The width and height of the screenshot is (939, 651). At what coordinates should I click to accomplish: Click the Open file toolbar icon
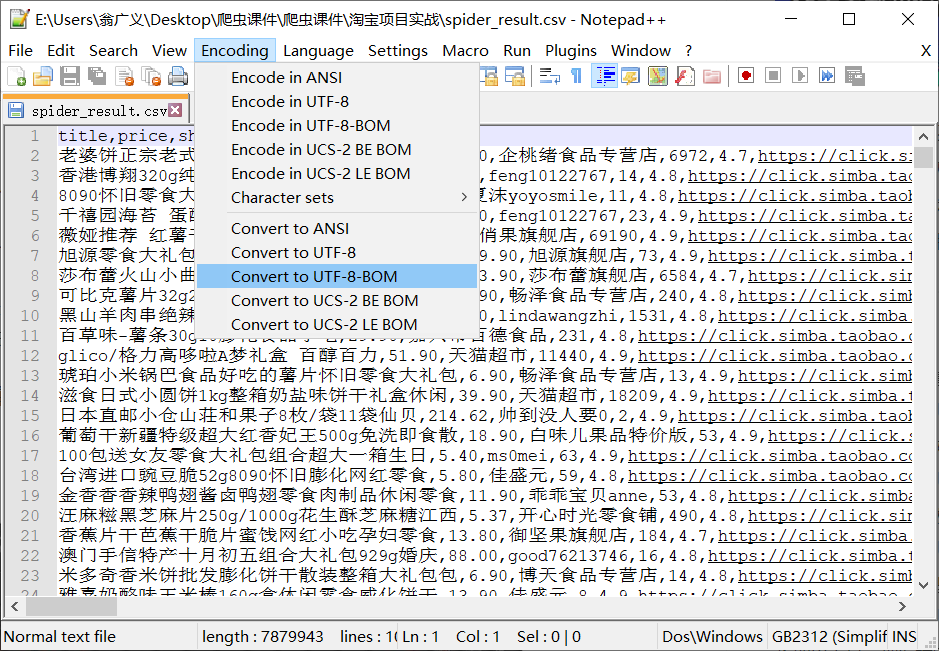(x=43, y=76)
